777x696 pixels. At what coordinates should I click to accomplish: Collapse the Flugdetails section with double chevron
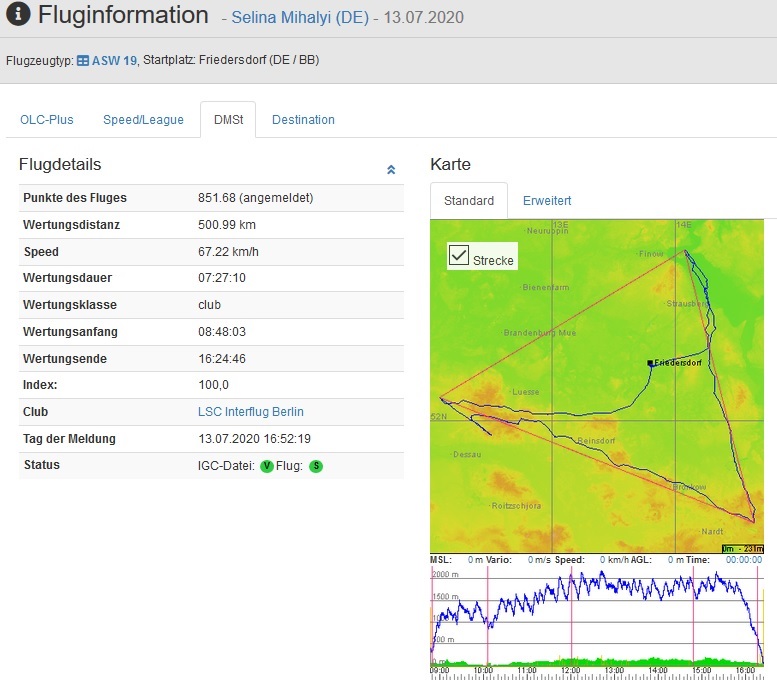[391, 170]
